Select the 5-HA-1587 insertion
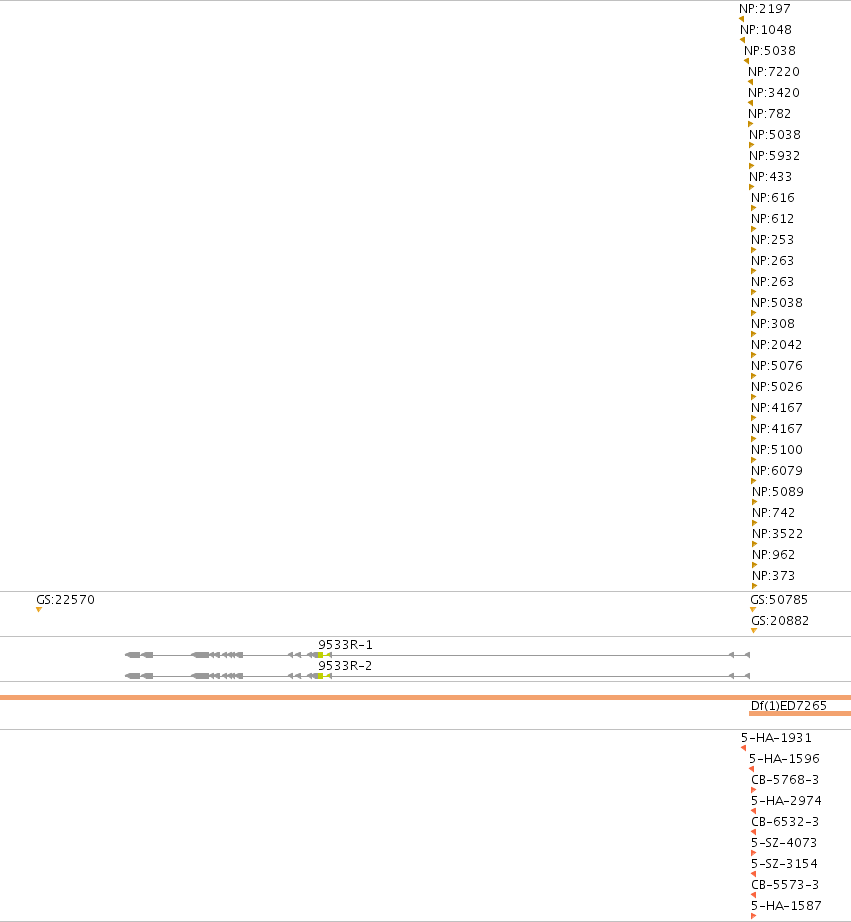Image resolution: width=851 pixels, height=922 pixels. tap(786, 906)
